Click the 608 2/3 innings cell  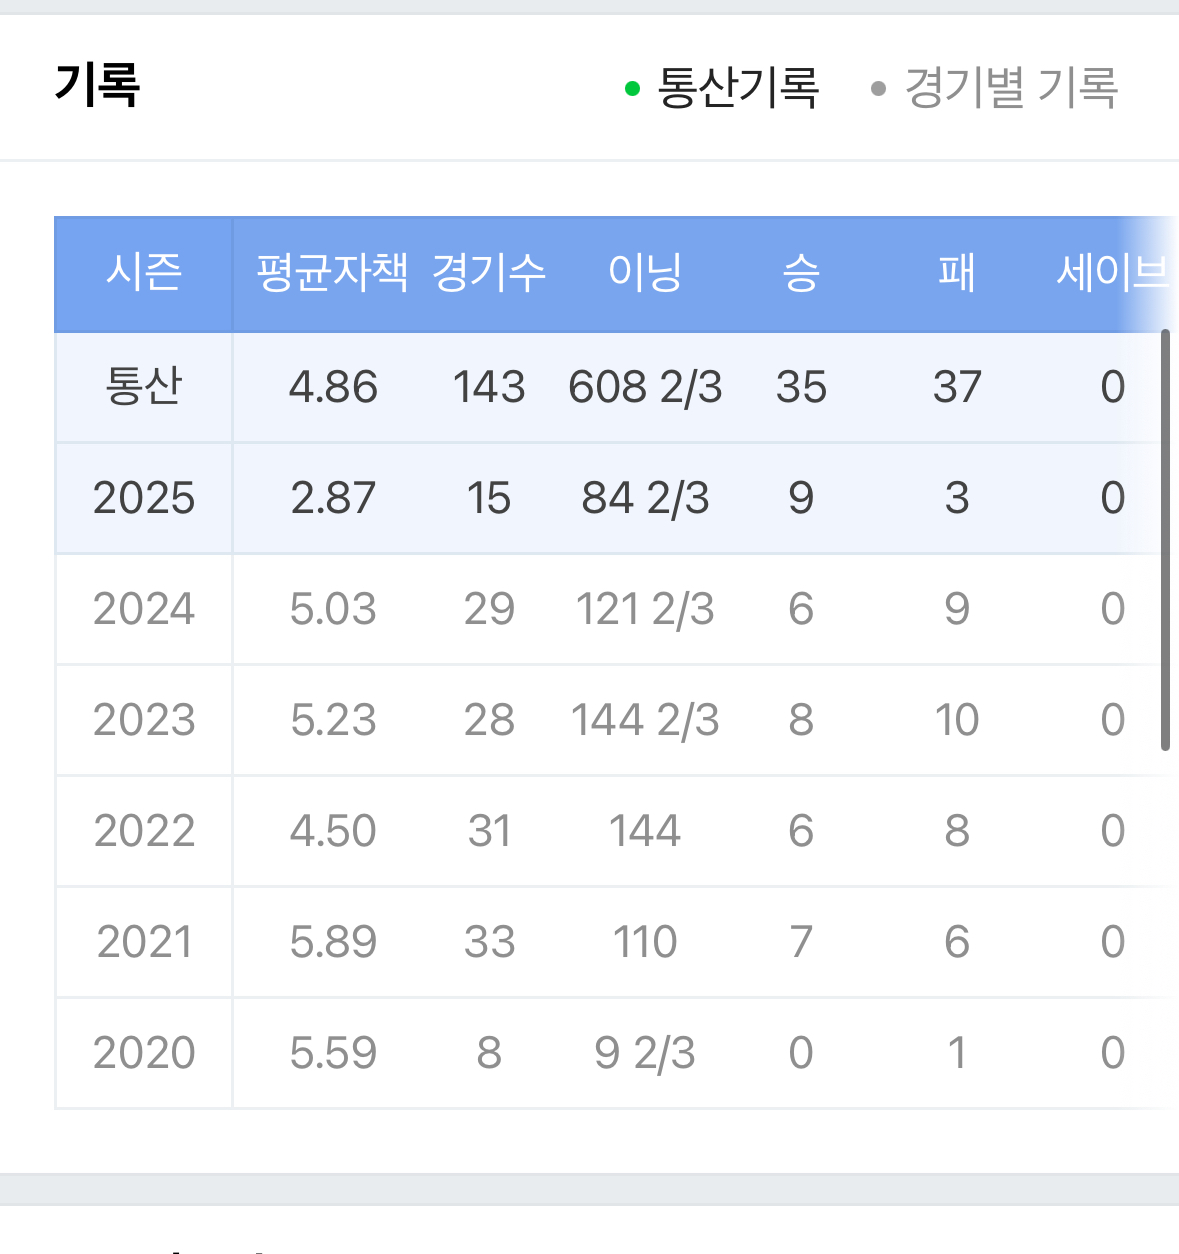(645, 387)
